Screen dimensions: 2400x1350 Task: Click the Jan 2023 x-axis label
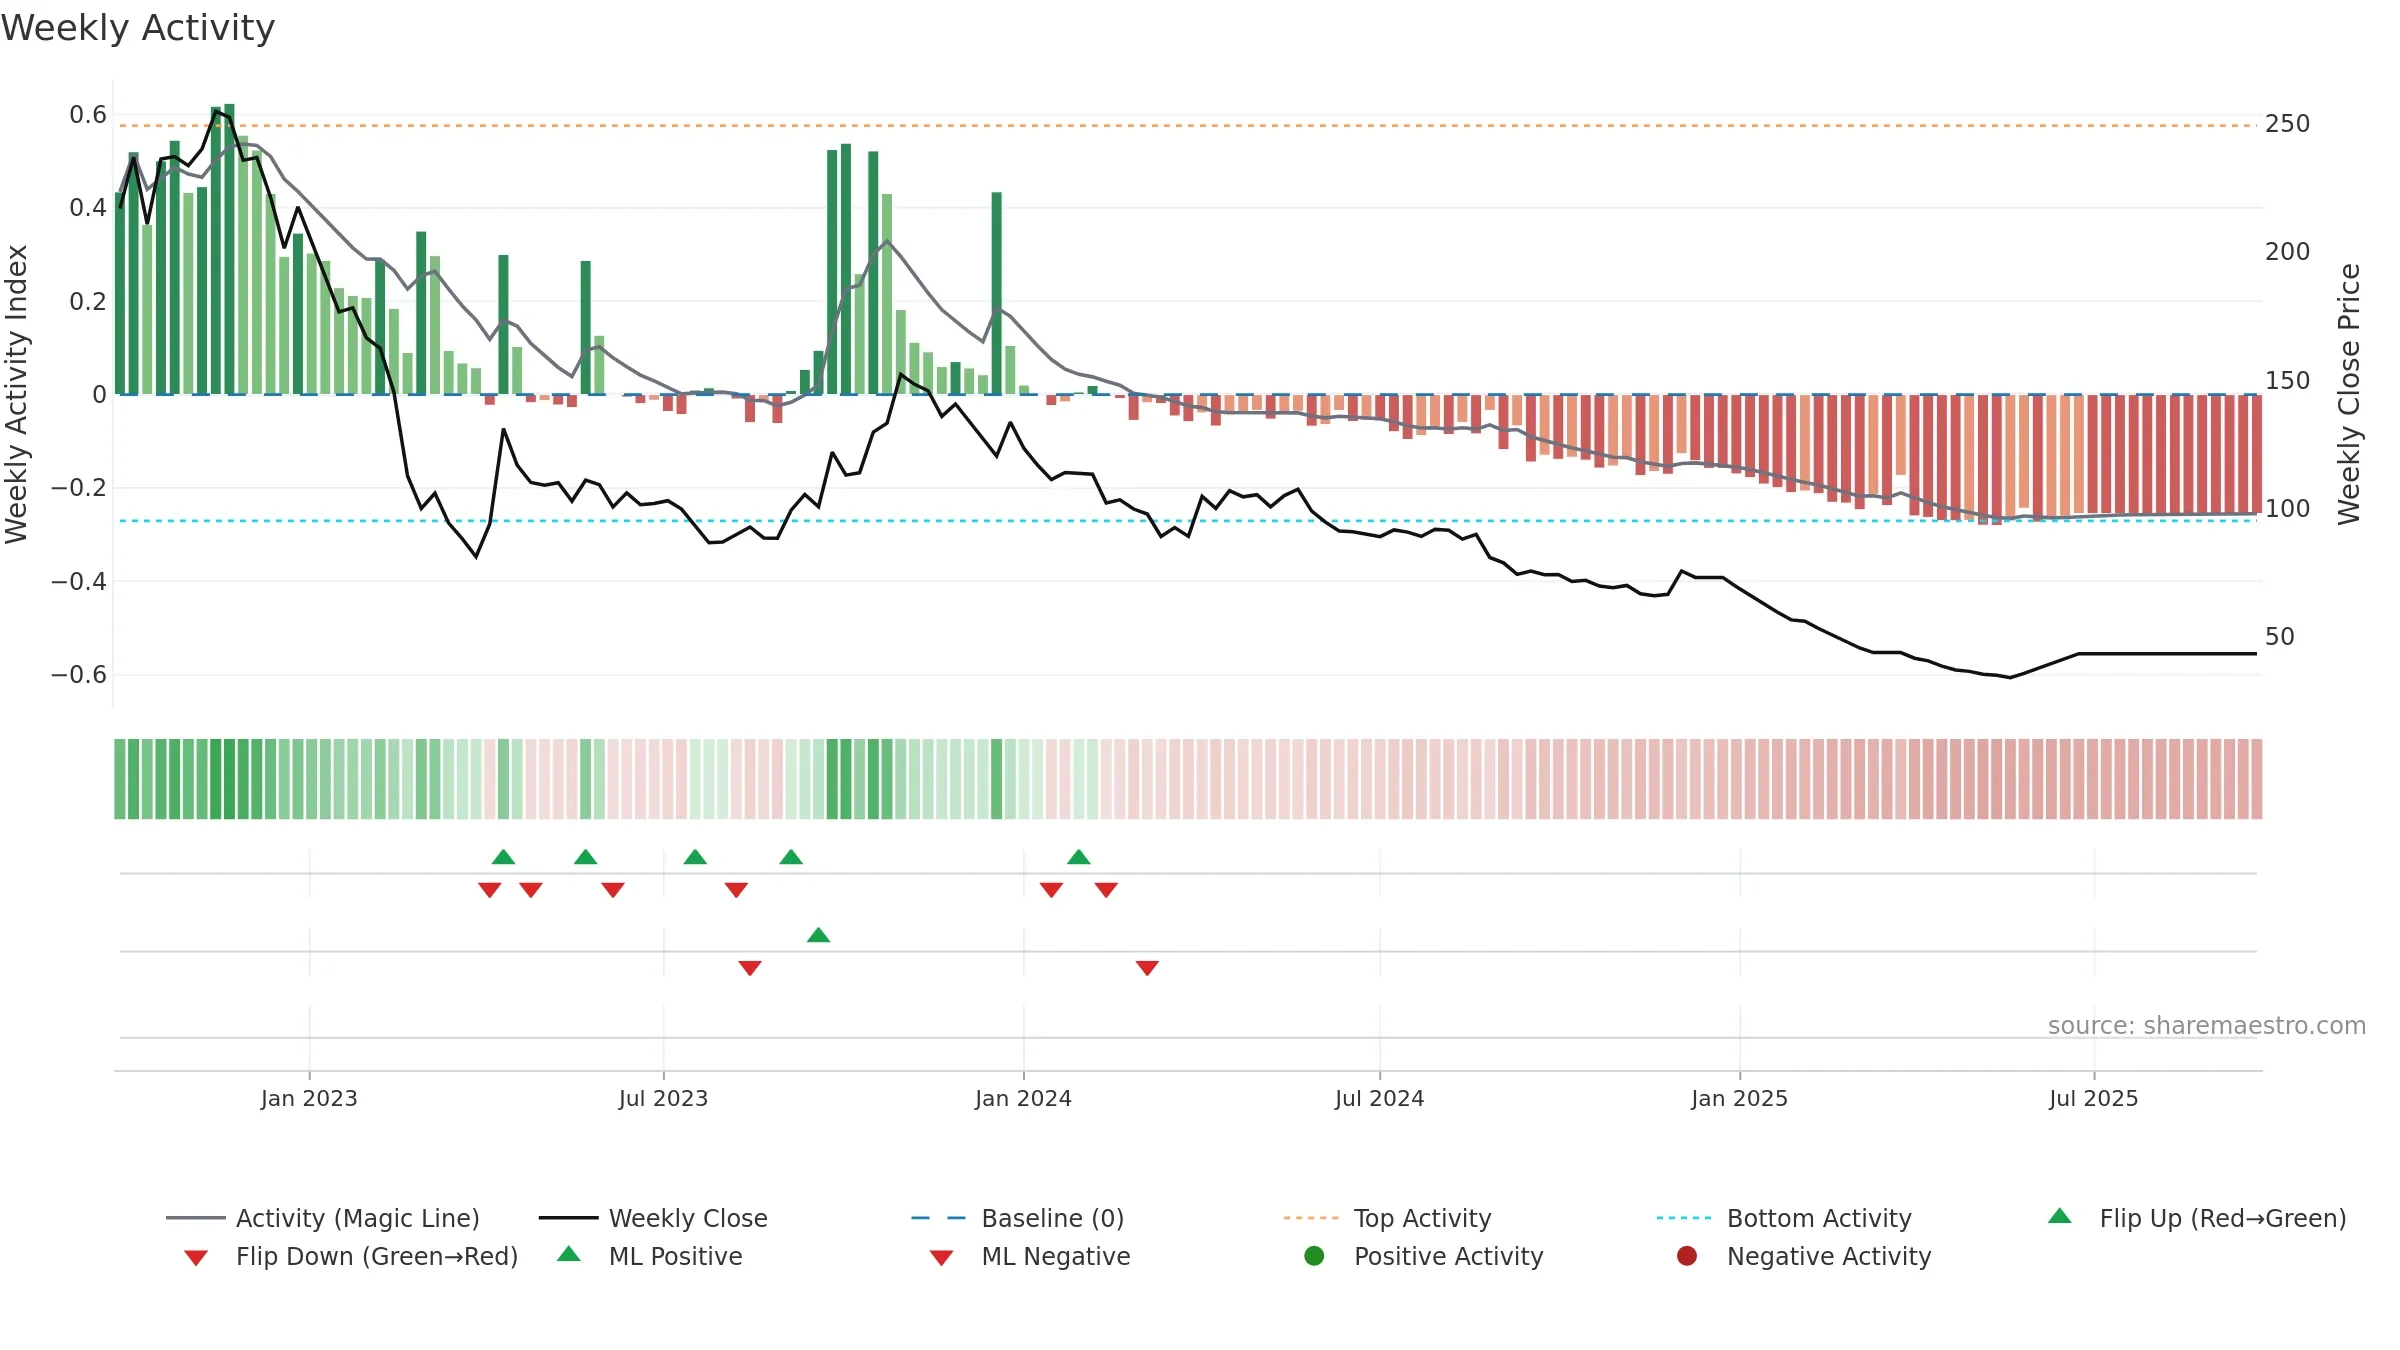(x=309, y=1098)
